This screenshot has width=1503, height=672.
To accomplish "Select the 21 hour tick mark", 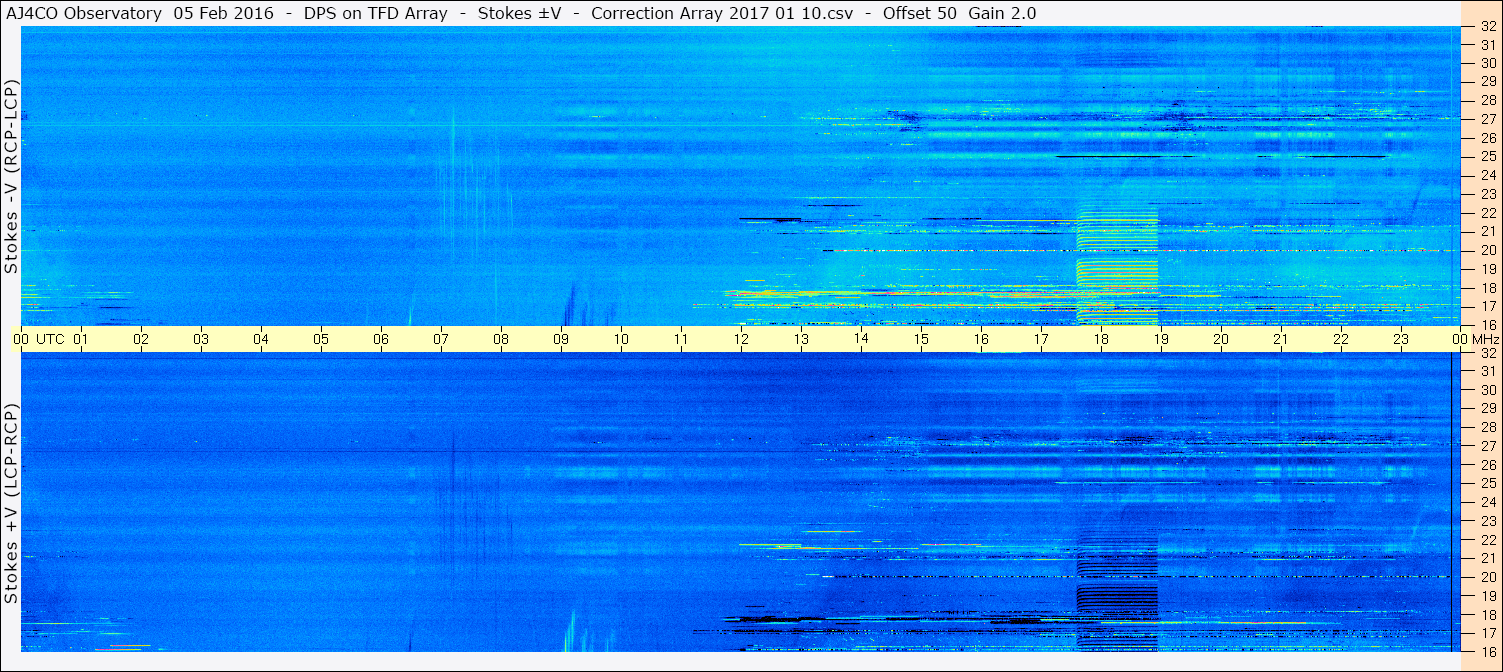I will [x=1281, y=340].
